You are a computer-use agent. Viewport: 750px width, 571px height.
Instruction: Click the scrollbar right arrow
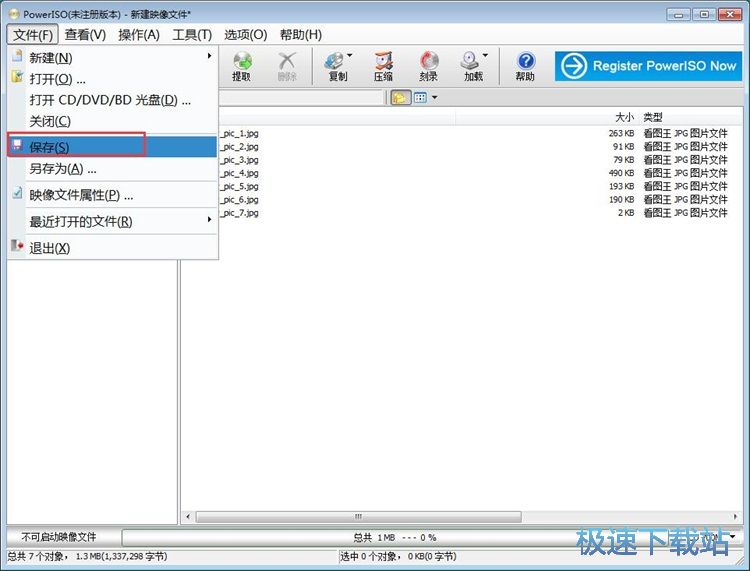(735, 516)
